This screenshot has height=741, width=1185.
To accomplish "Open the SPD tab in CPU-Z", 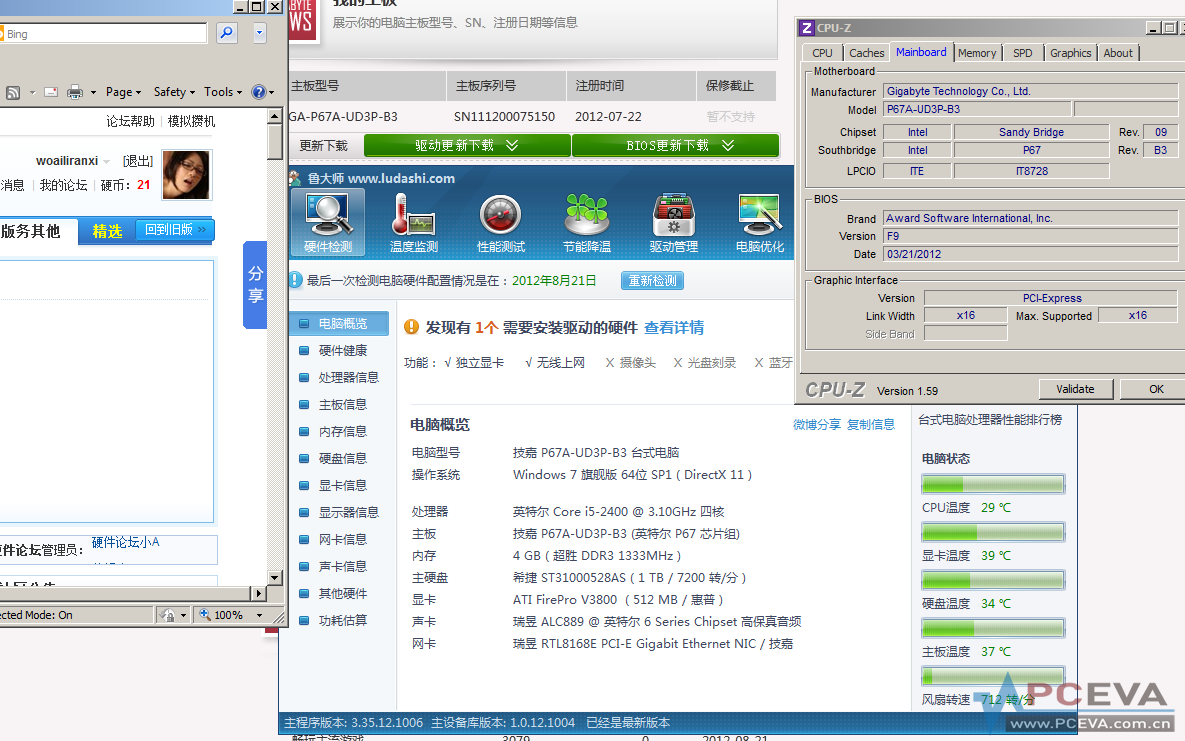I will (x=1023, y=53).
